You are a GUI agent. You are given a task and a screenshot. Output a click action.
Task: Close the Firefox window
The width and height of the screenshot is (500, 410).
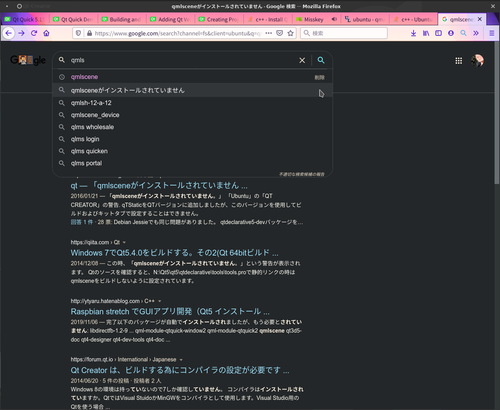pyautogui.click(x=493, y=6)
